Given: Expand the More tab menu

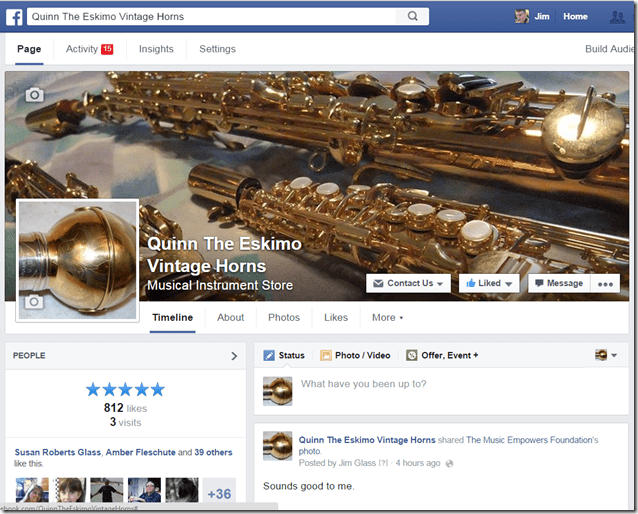Looking at the screenshot, I should [x=387, y=318].
